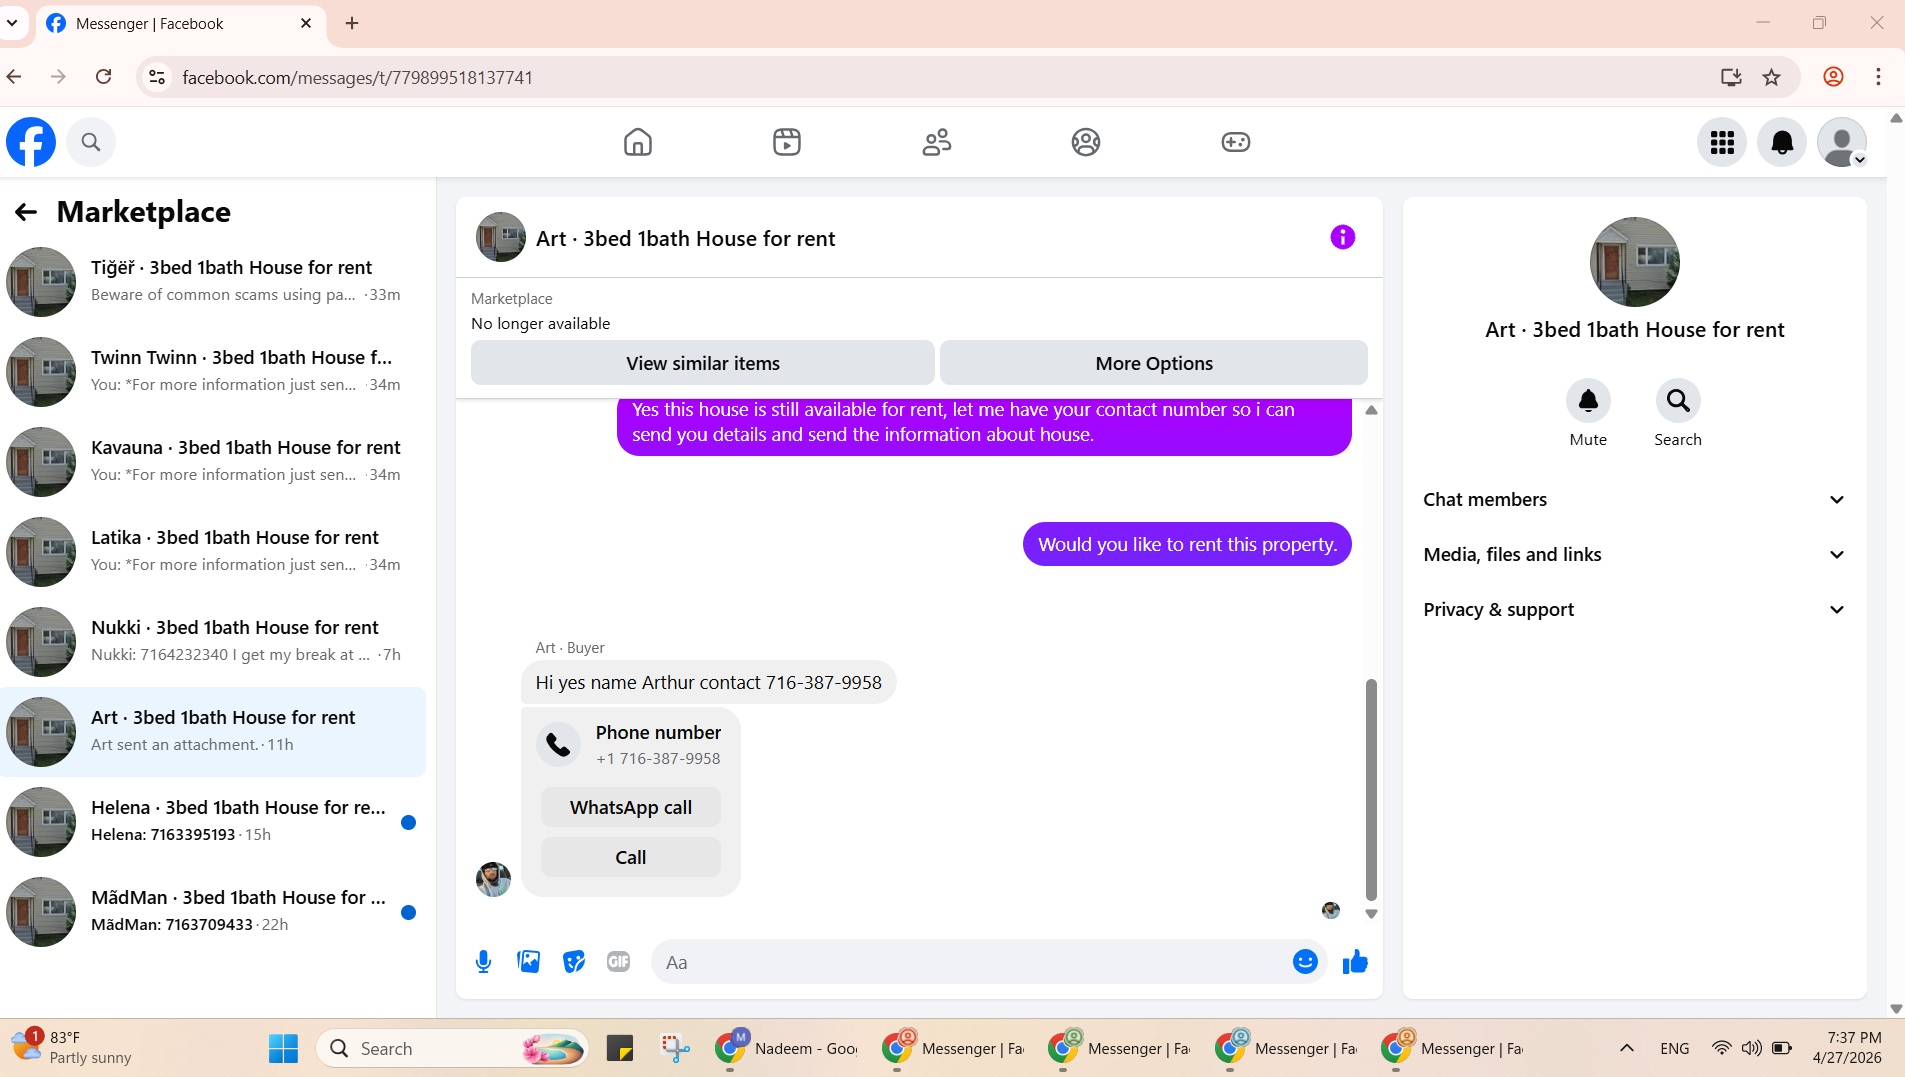This screenshot has width=1905, height=1077.
Task: Show hidden system tray icons
Action: pos(1627,1048)
